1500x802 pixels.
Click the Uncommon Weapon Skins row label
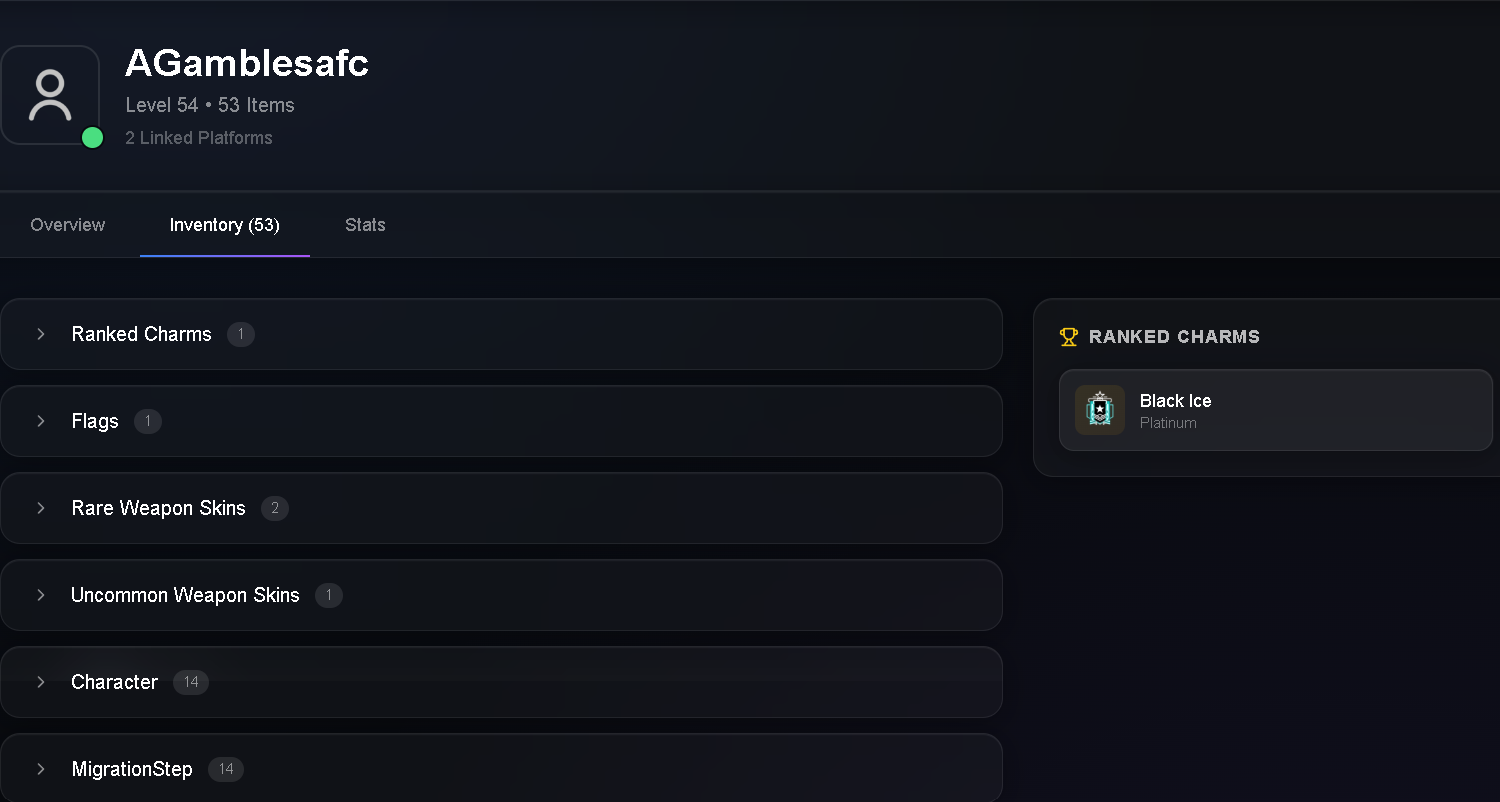point(185,595)
